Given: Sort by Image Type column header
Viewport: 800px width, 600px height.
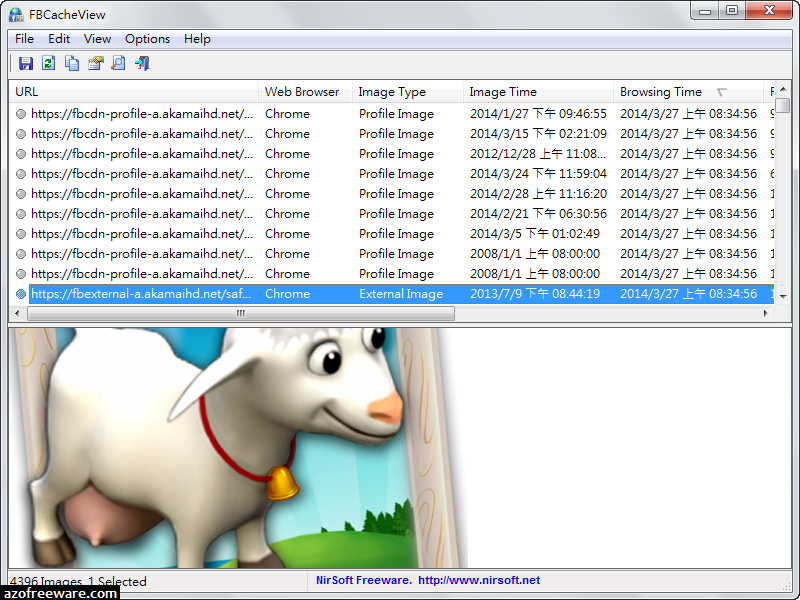Looking at the screenshot, I should (408, 92).
